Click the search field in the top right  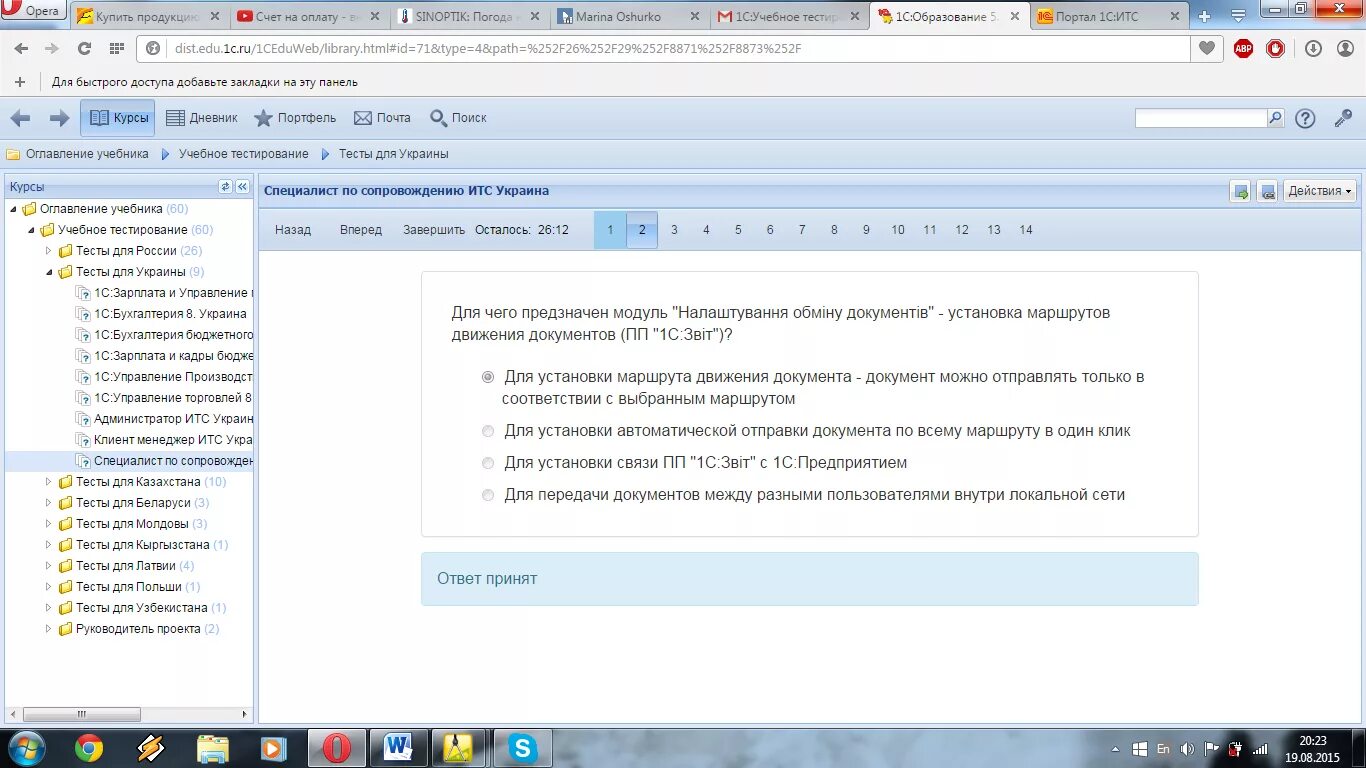pos(1201,118)
